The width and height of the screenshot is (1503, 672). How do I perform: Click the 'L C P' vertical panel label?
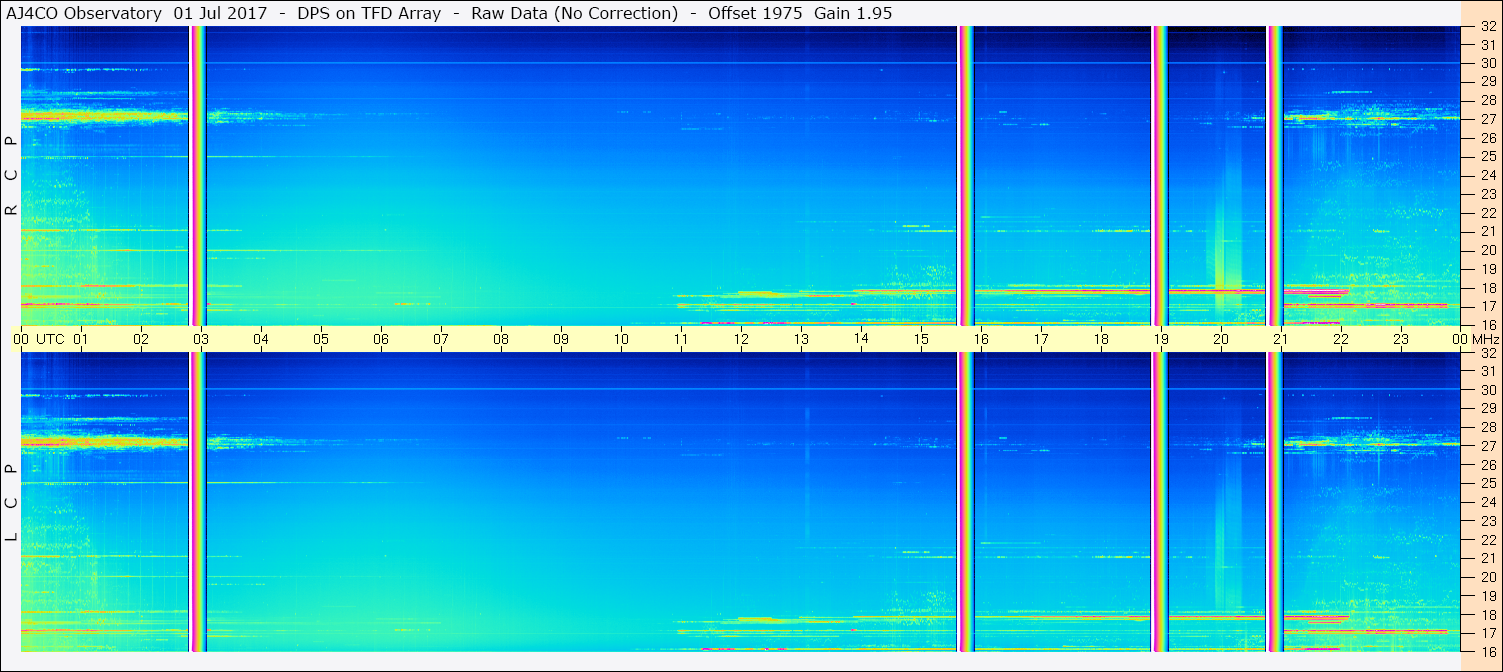click(11, 502)
